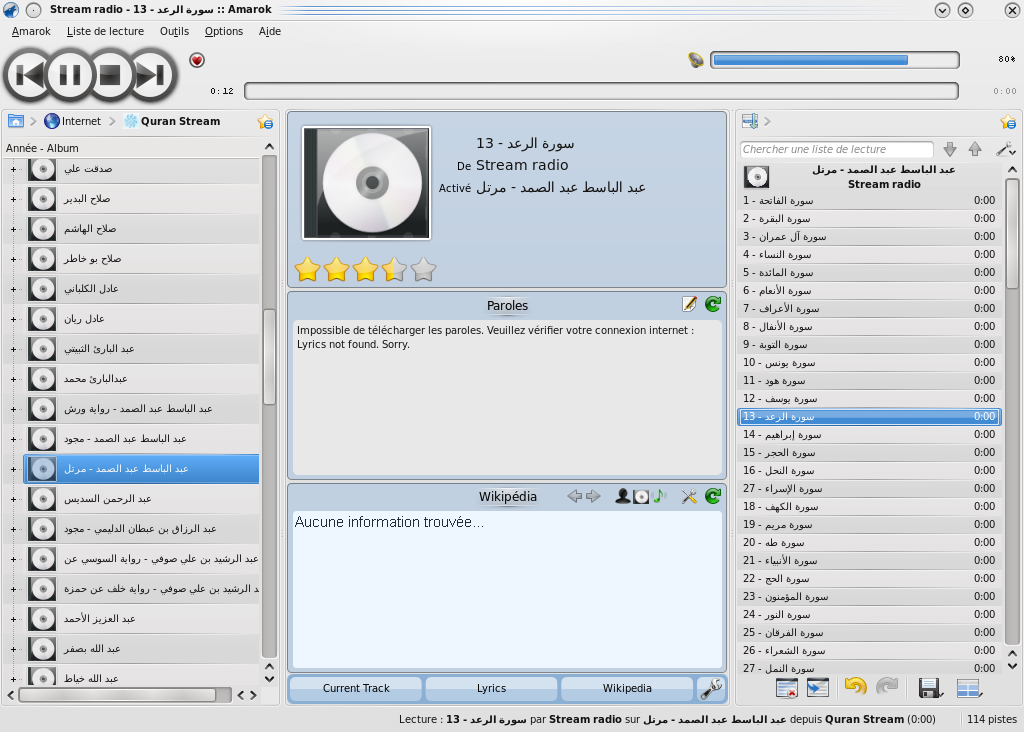The image size is (1024, 732).
Task: Click the album cover CD image
Action: click(x=366, y=183)
